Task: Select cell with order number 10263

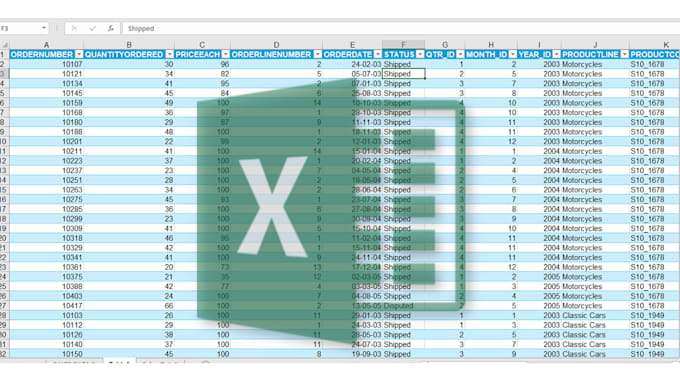Action: point(46,190)
